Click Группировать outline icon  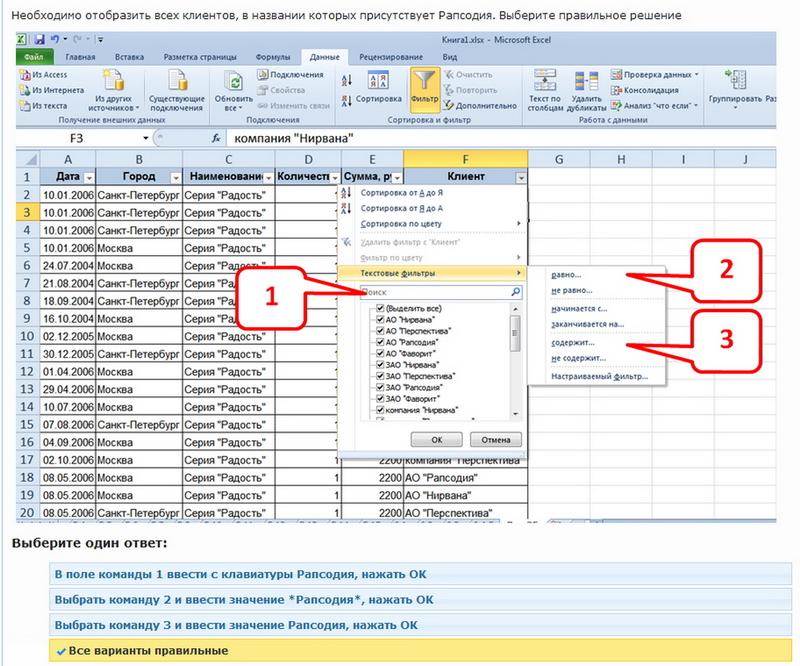click(735, 80)
